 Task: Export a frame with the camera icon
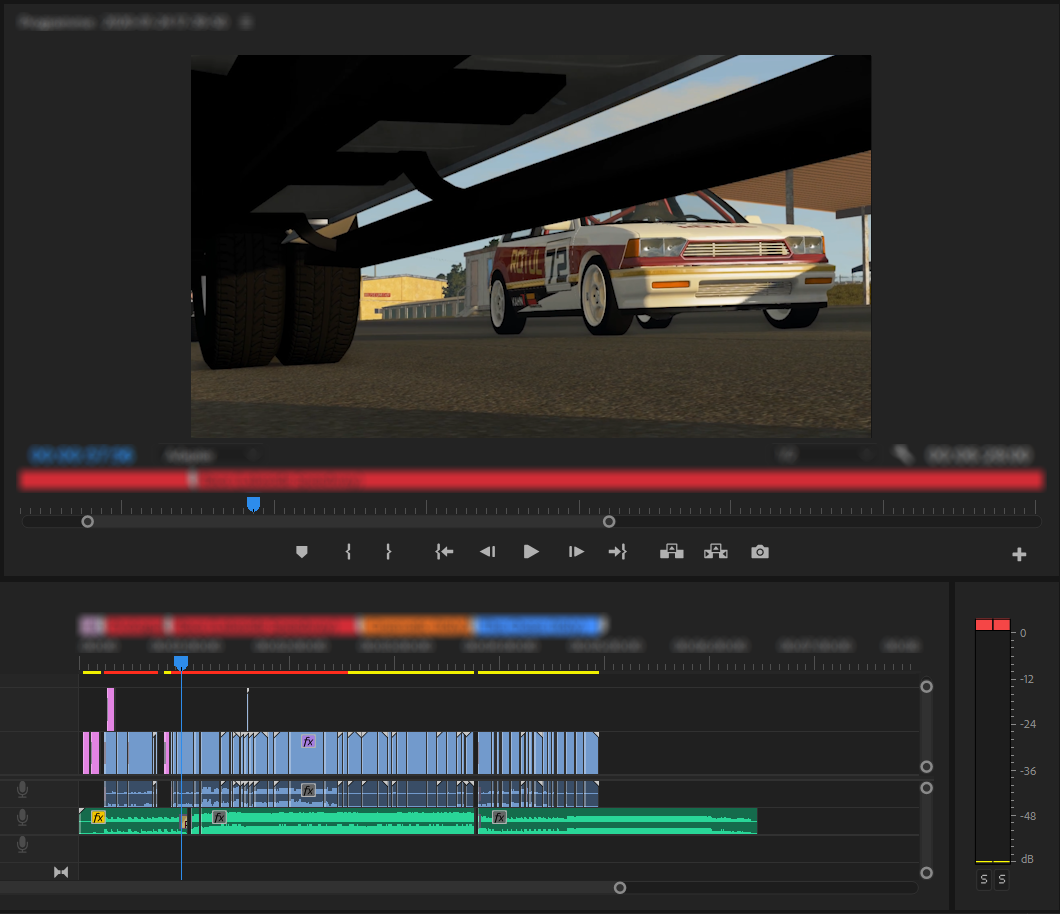760,552
